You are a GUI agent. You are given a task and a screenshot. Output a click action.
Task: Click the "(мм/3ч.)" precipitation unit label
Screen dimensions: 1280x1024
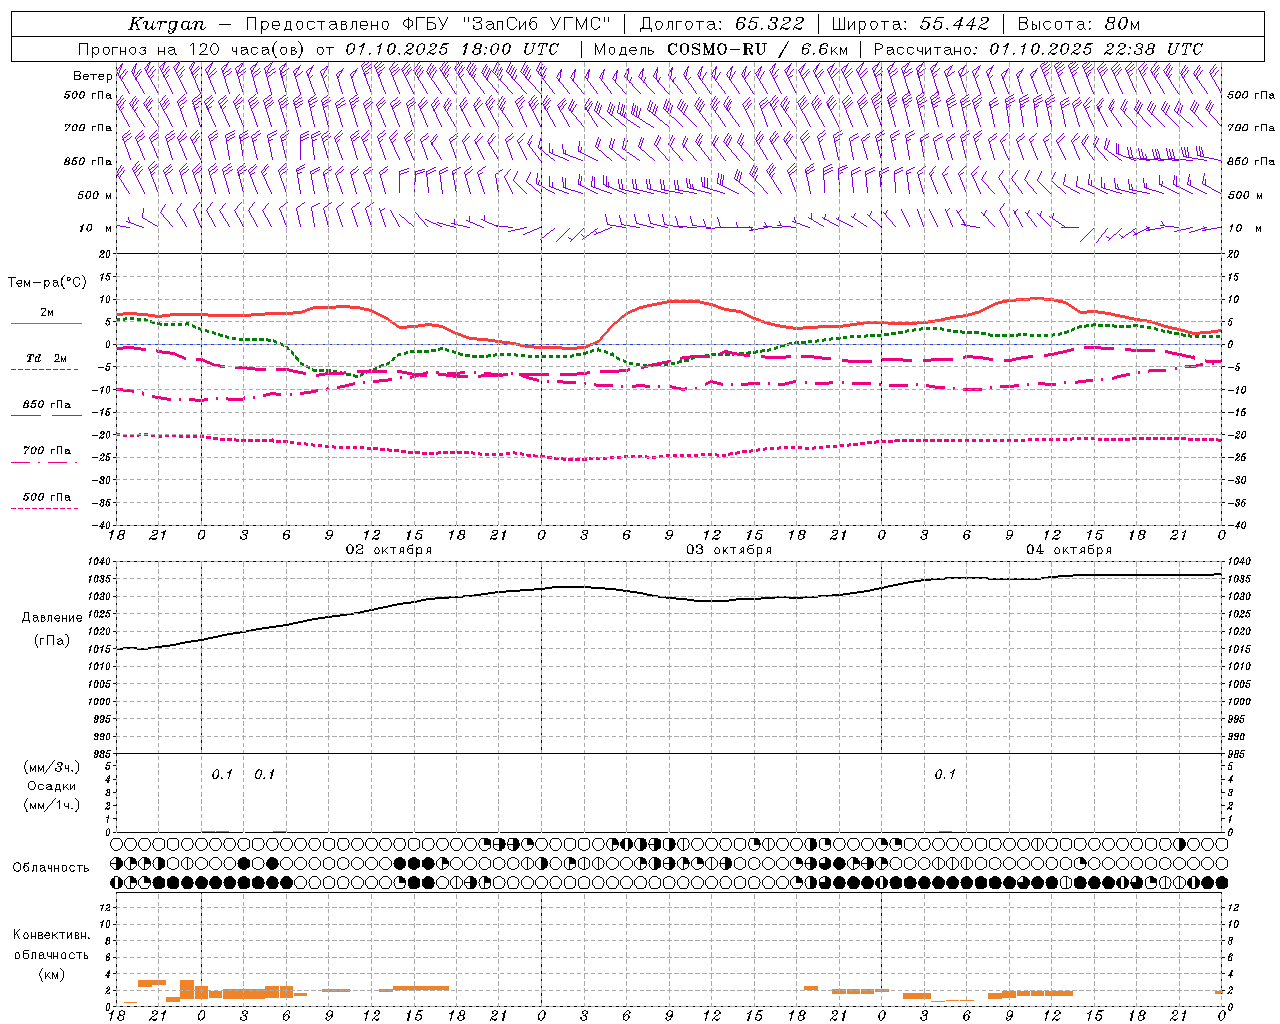[52, 767]
